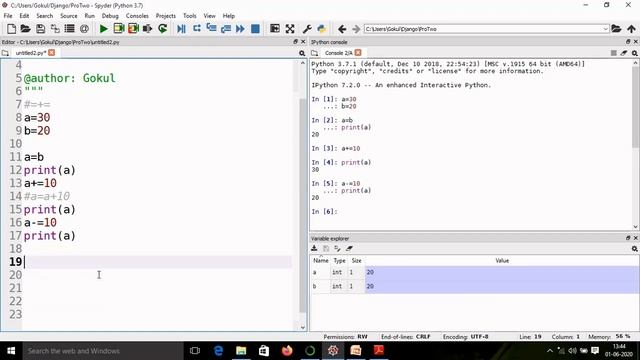Sort variables by the Value column

tap(502, 260)
